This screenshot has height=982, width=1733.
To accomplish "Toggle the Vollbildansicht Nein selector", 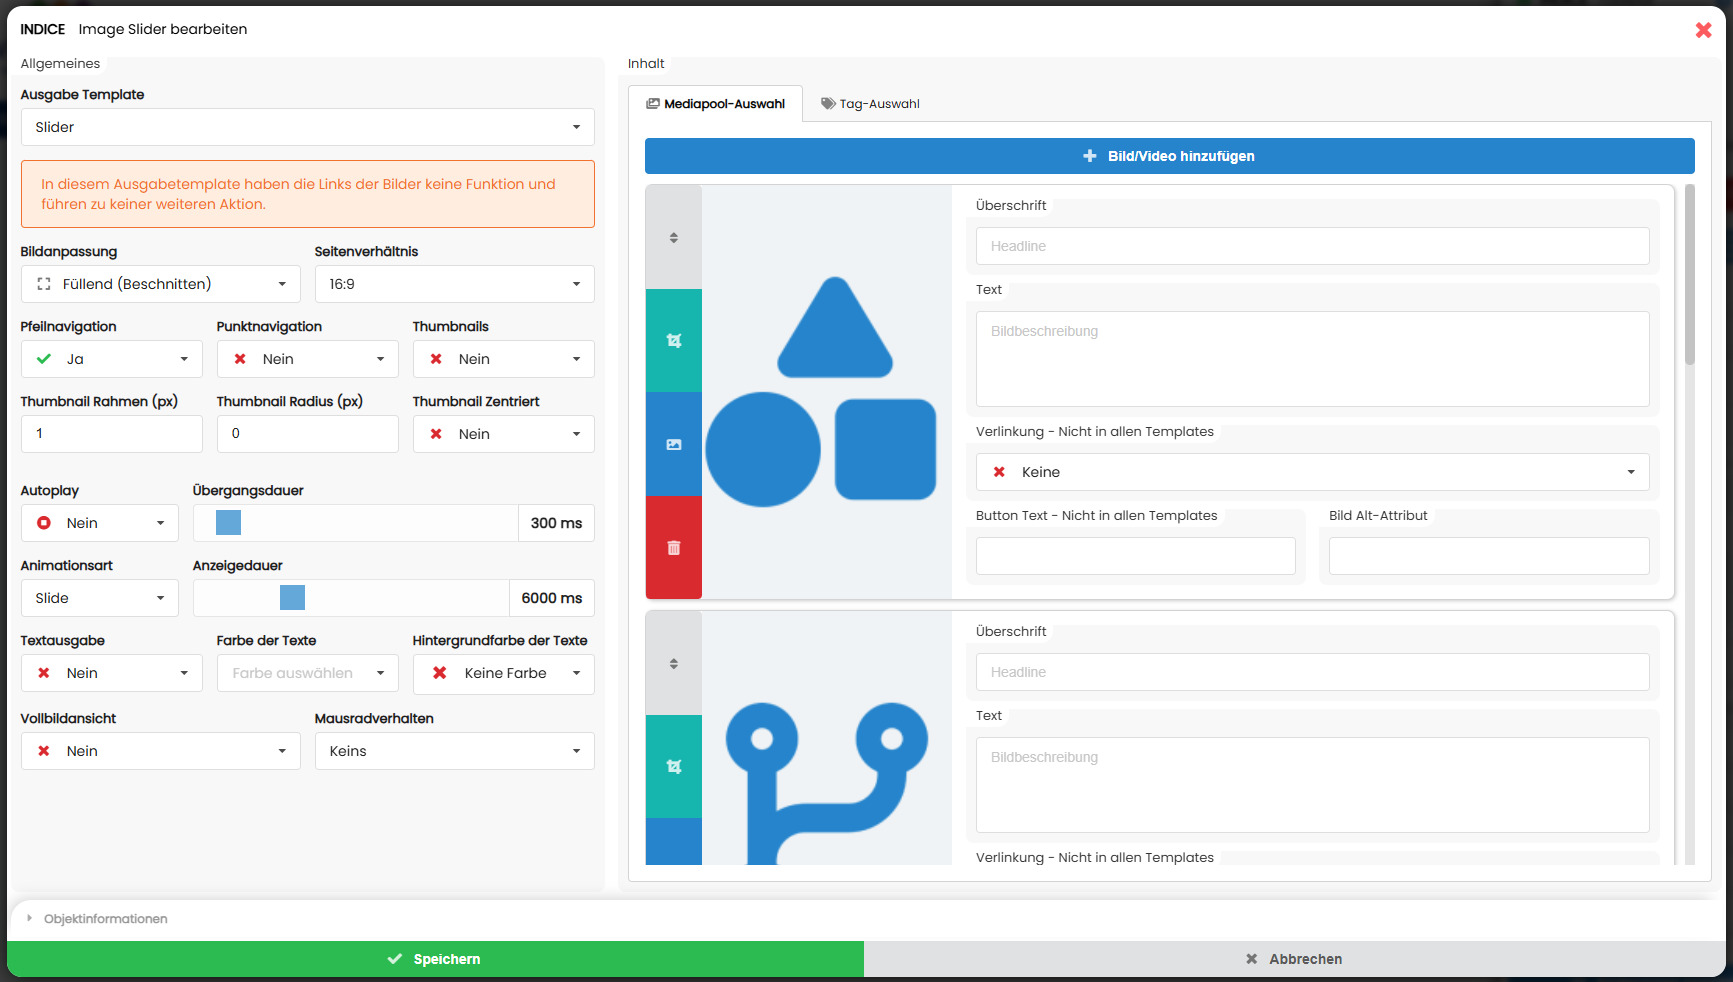I will pos(160,751).
